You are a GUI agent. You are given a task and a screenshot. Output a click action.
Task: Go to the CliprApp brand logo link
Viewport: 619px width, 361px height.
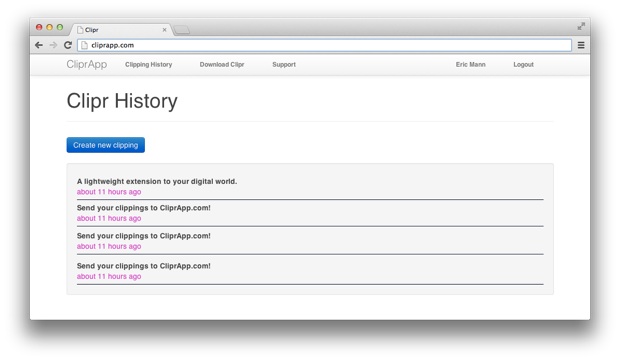[x=86, y=64]
